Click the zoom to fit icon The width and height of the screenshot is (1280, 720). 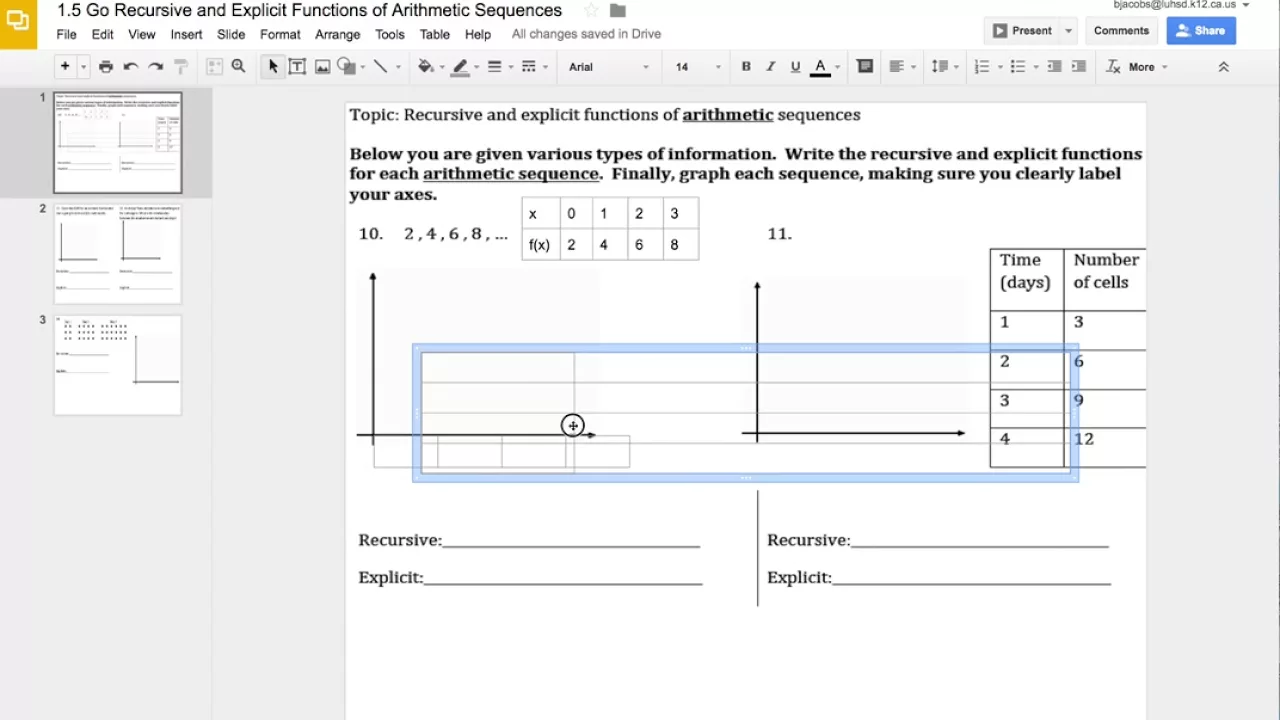click(x=214, y=67)
